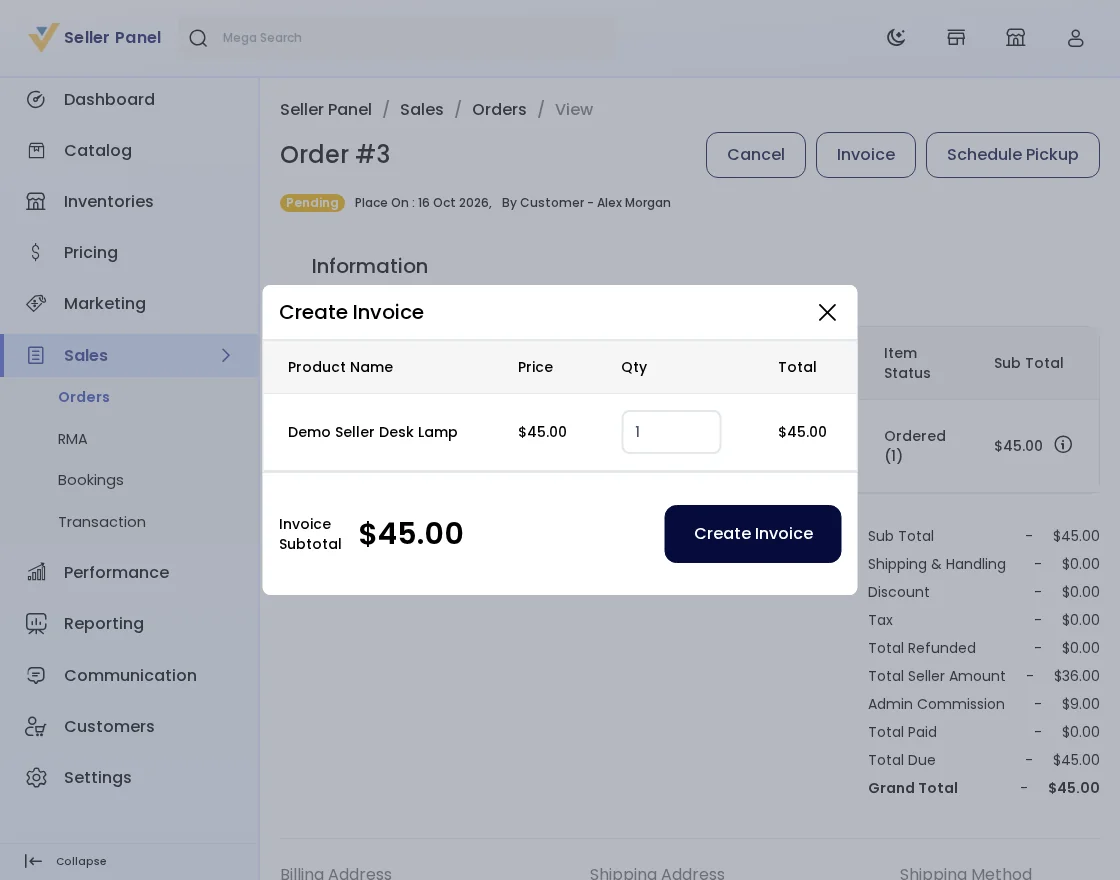Click the Reporting presentation icon
Image resolution: width=1120 pixels, height=880 pixels.
pos(36,624)
